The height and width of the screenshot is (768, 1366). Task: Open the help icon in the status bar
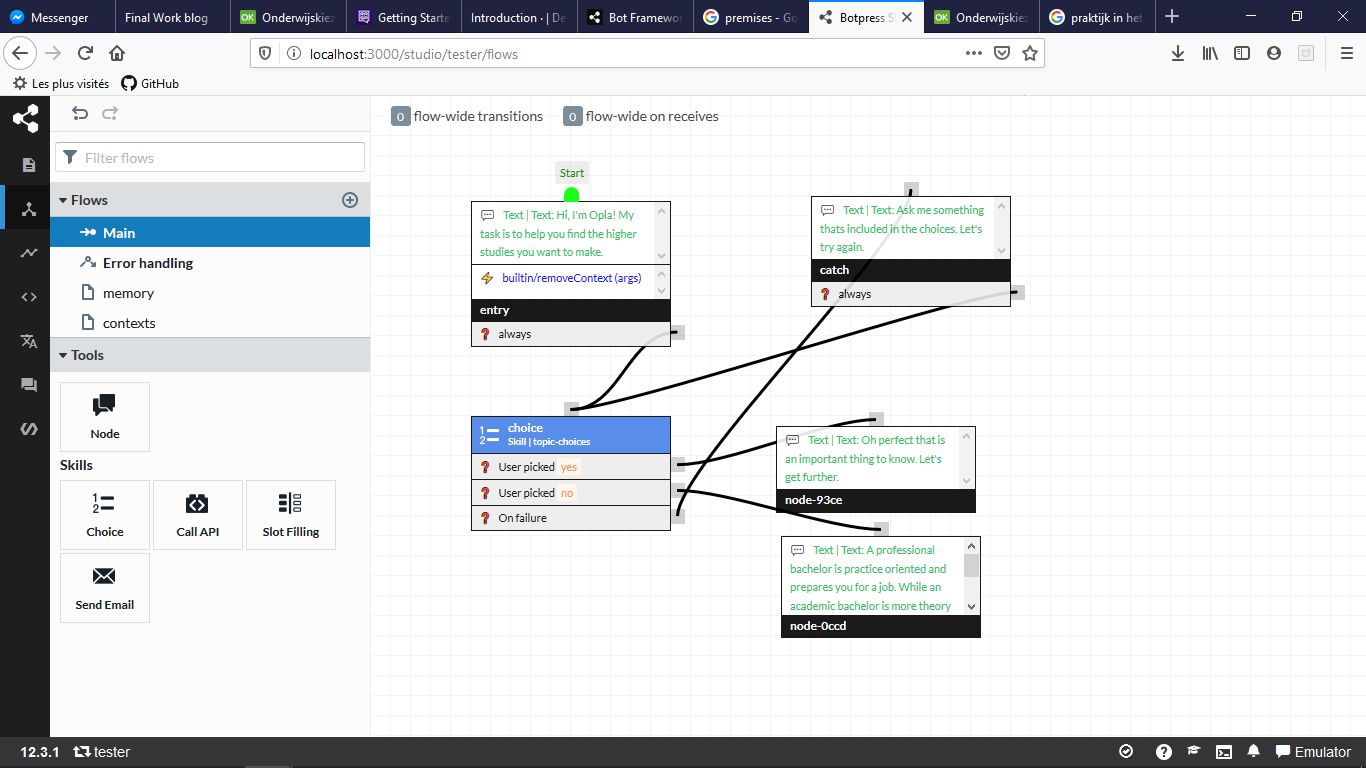pos(1163,751)
